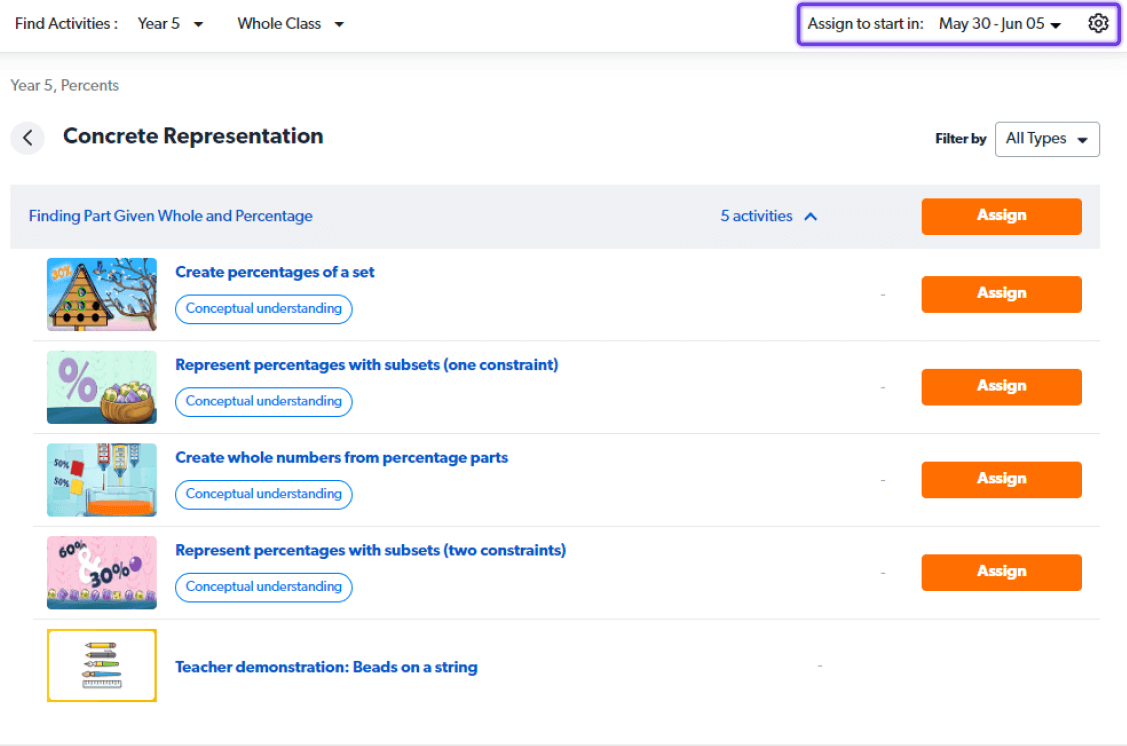Assign Create percentages of a set
Screen dimensions: 1127x746
(1001, 294)
